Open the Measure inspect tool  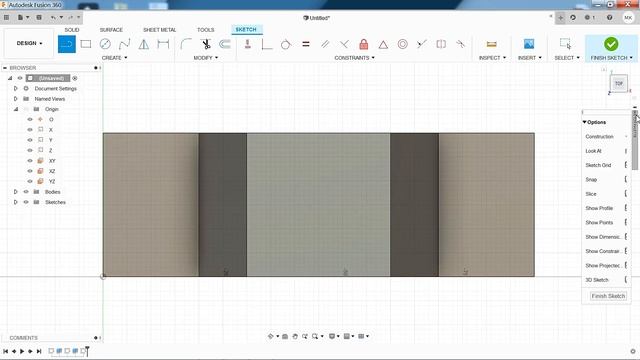(491, 44)
